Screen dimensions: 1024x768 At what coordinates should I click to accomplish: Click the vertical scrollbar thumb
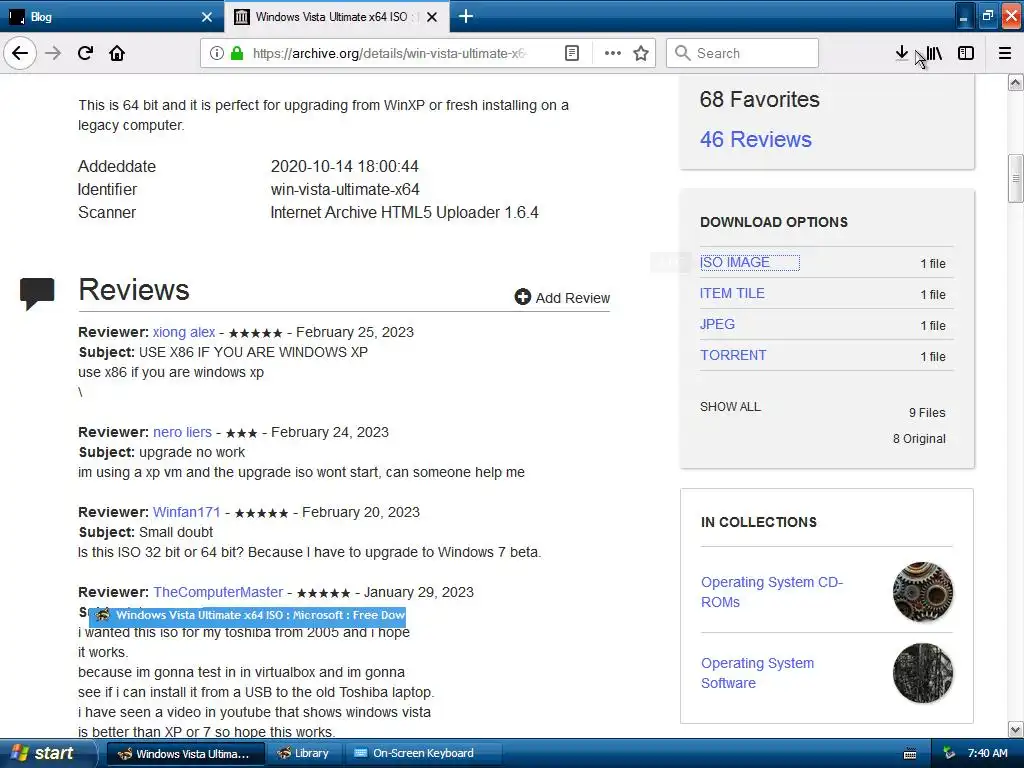point(1016,179)
